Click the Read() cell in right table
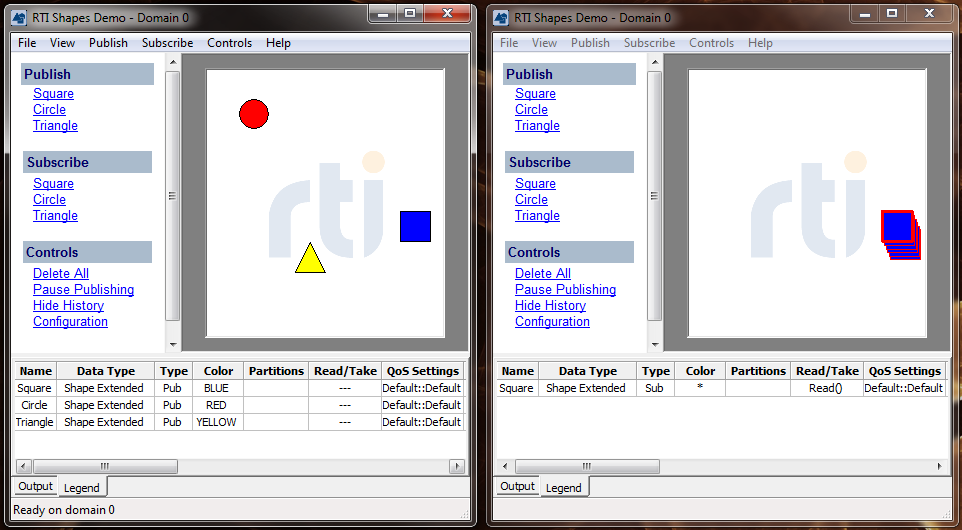962x530 pixels. [x=826, y=388]
